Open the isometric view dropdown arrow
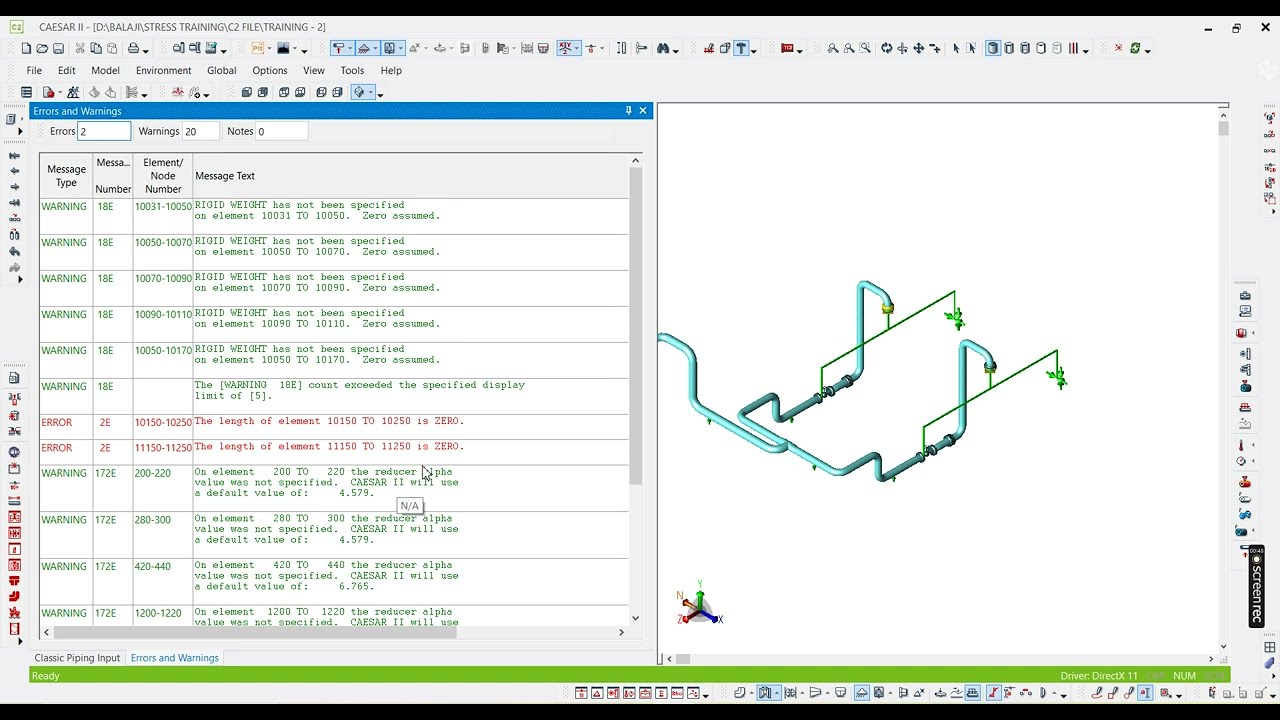The width and height of the screenshot is (1280, 720). tap(370, 93)
